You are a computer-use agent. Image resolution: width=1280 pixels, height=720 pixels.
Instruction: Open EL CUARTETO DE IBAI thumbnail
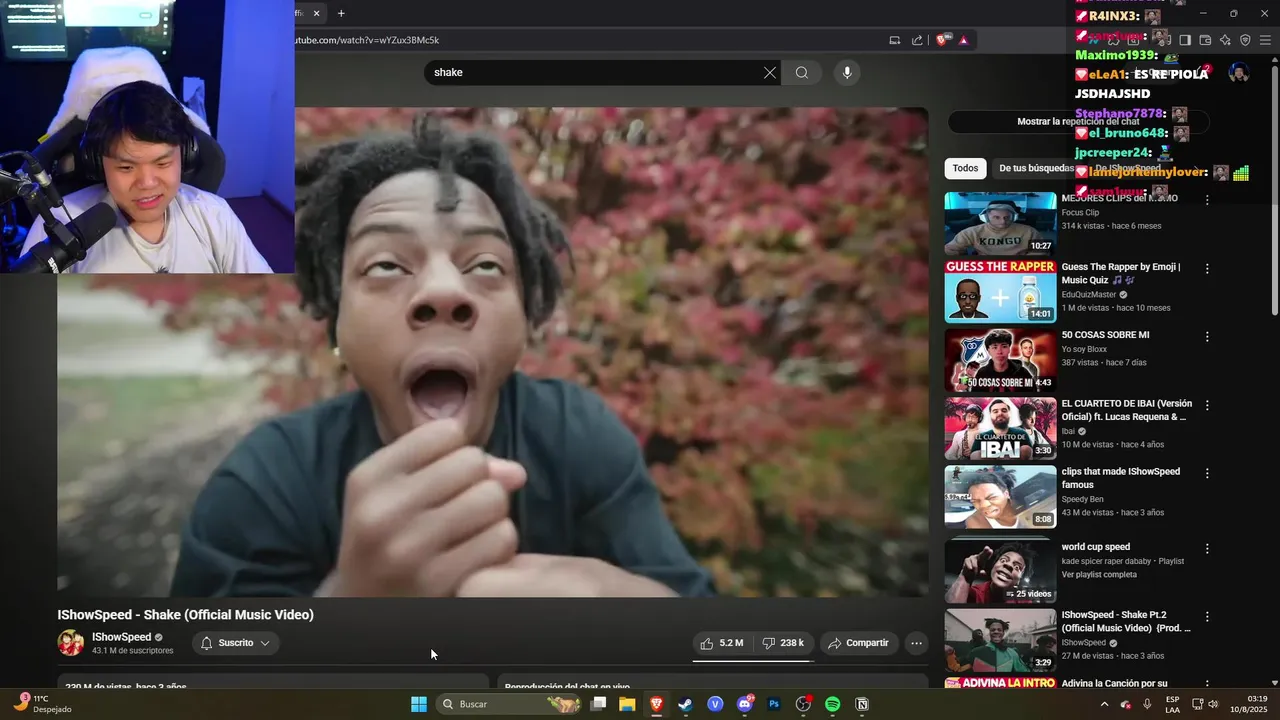point(1000,428)
